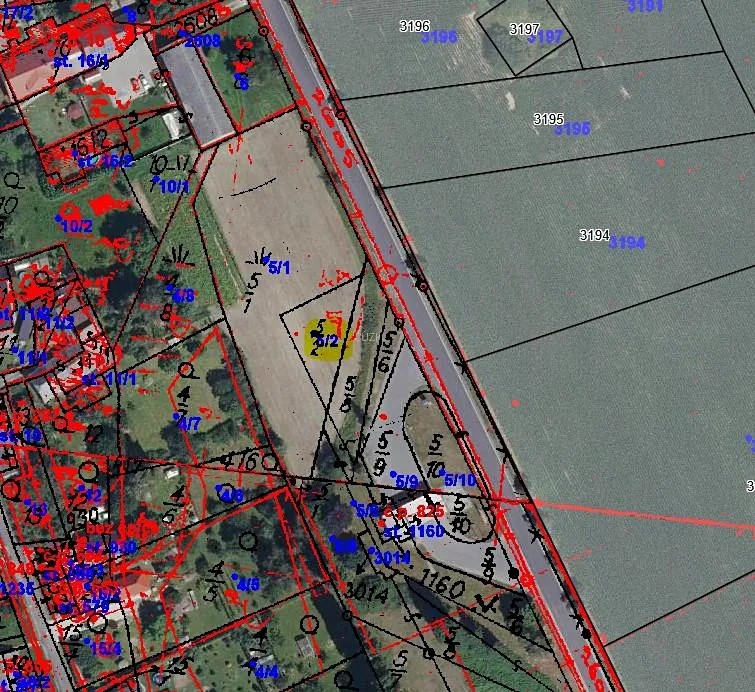Select blue parcel label 10/2

click(x=77, y=226)
